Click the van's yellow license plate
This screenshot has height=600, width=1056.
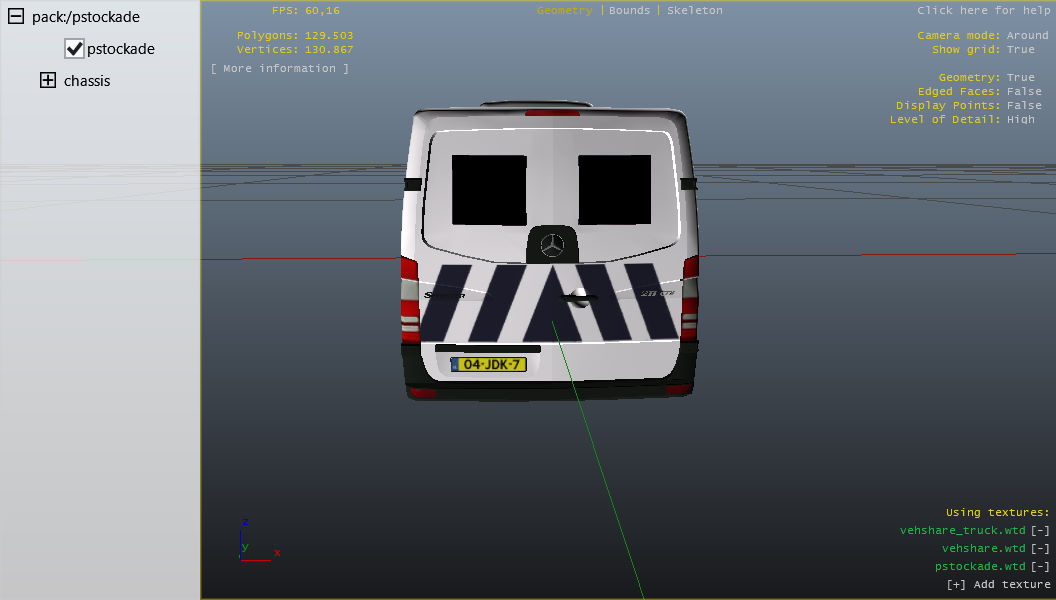point(489,365)
